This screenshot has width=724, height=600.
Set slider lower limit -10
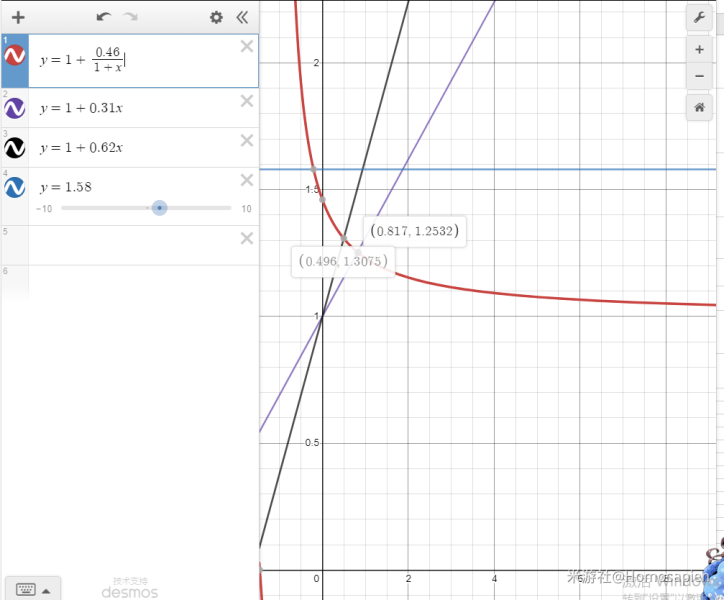point(44,209)
